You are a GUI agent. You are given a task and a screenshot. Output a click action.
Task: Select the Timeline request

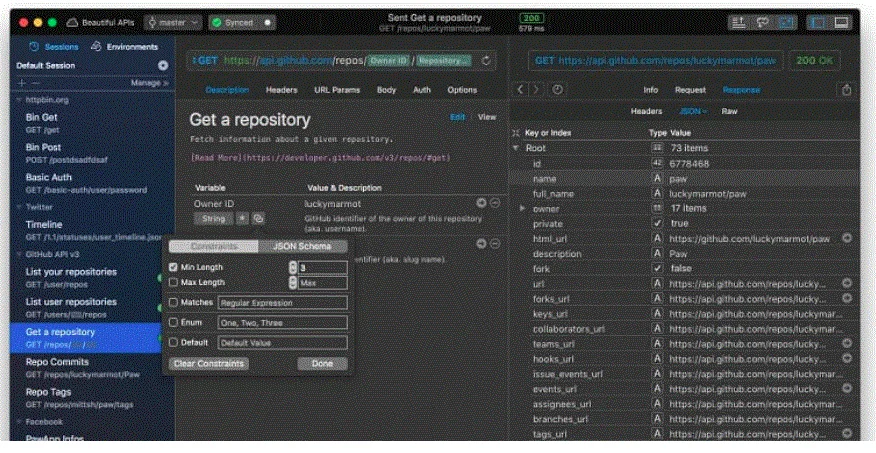point(92,230)
